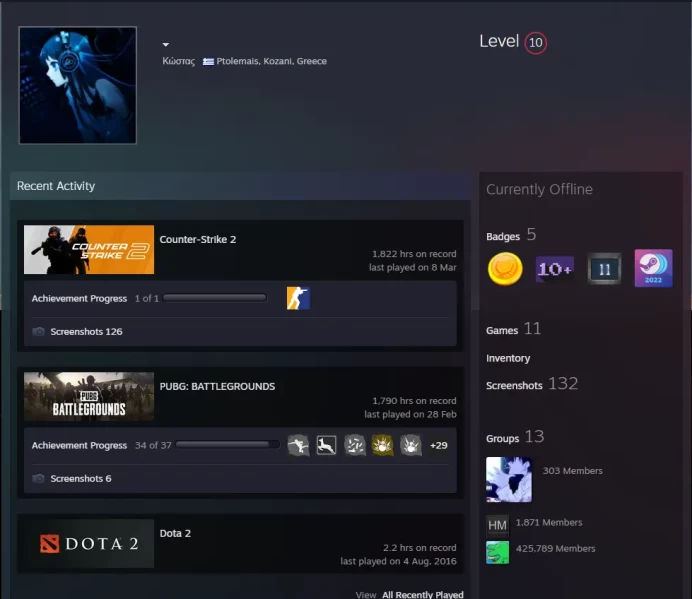This screenshot has width=692, height=599.
Task: Click the '34 of 37' achievement count
Action: pos(153,445)
